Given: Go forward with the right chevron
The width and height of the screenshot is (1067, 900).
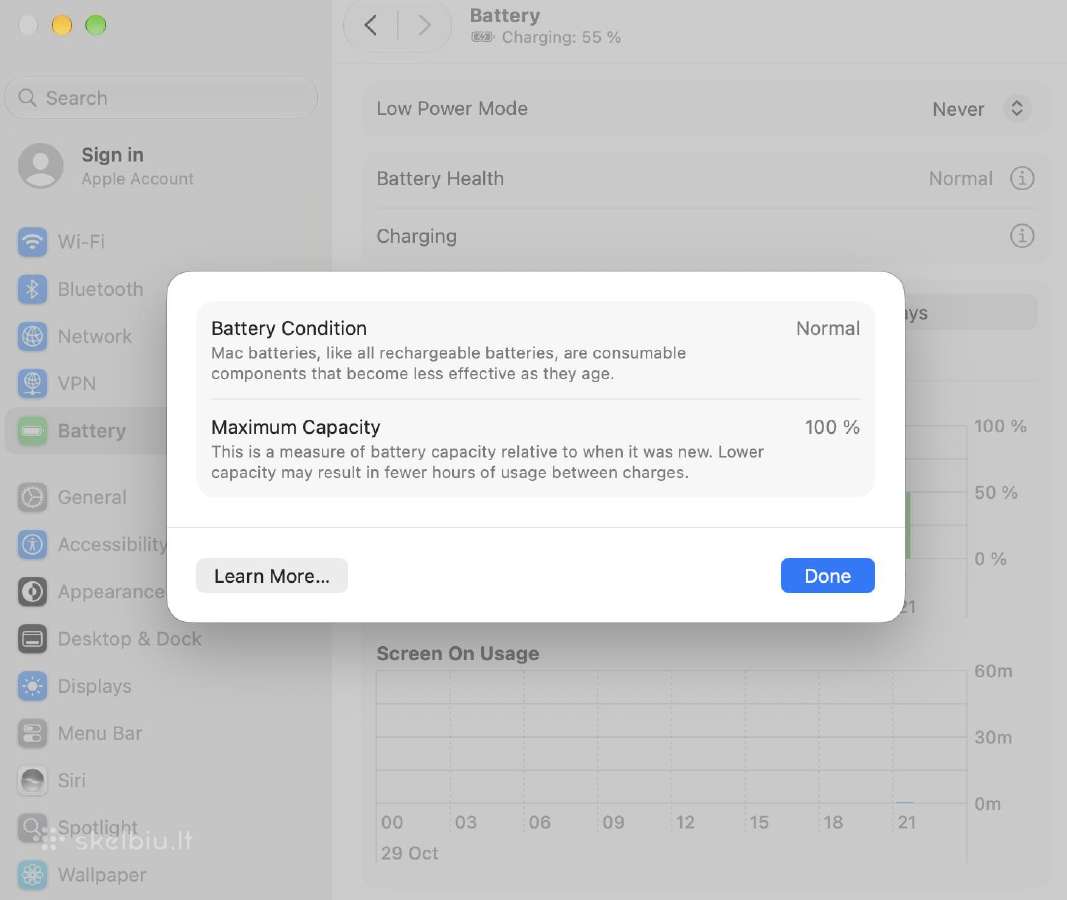Looking at the screenshot, I should [x=424, y=26].
